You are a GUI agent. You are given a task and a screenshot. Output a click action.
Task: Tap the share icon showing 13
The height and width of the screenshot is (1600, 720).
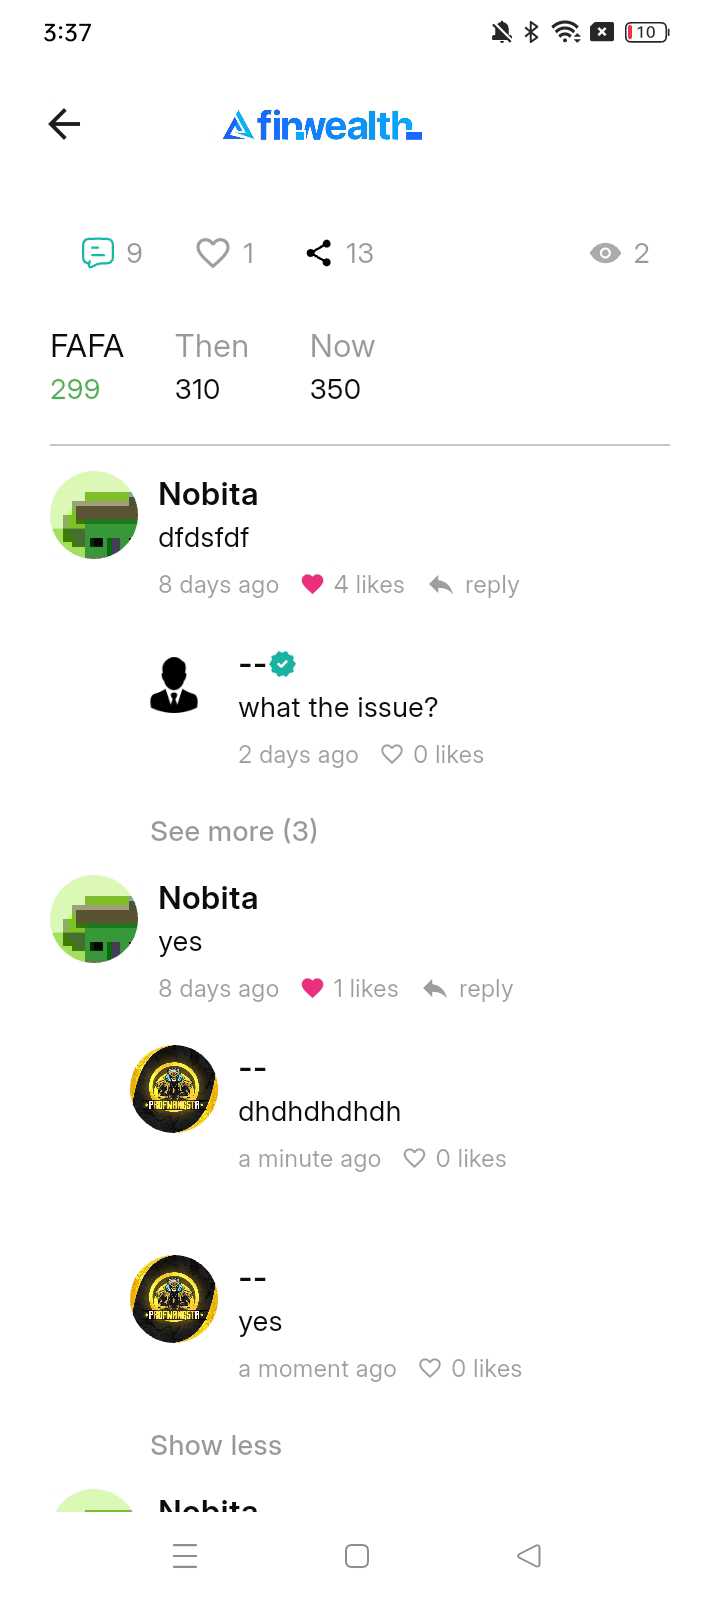pos(319,253)
